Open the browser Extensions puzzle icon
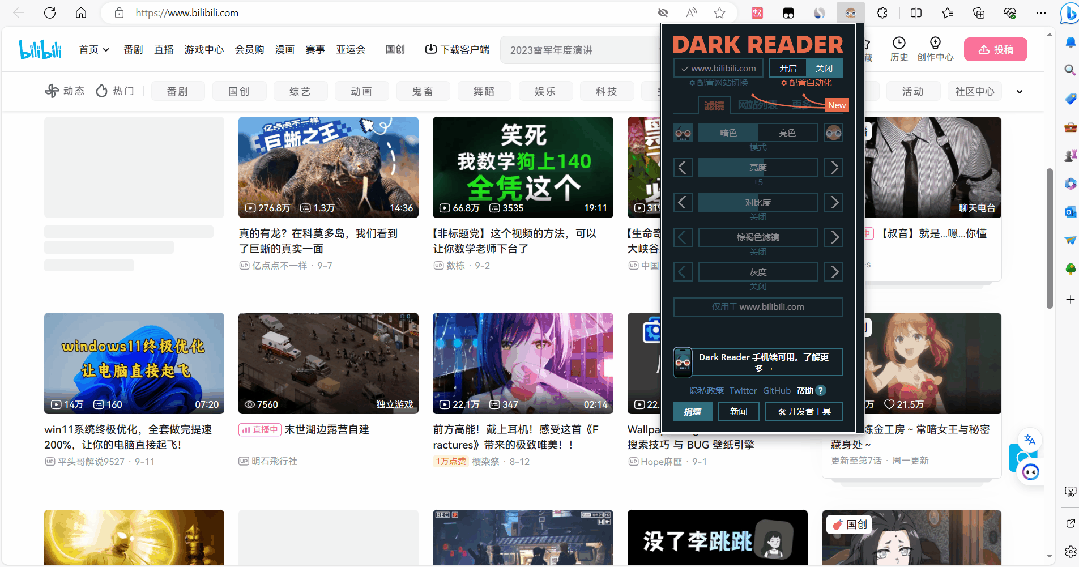1079x567 pixels. [882, 12]
